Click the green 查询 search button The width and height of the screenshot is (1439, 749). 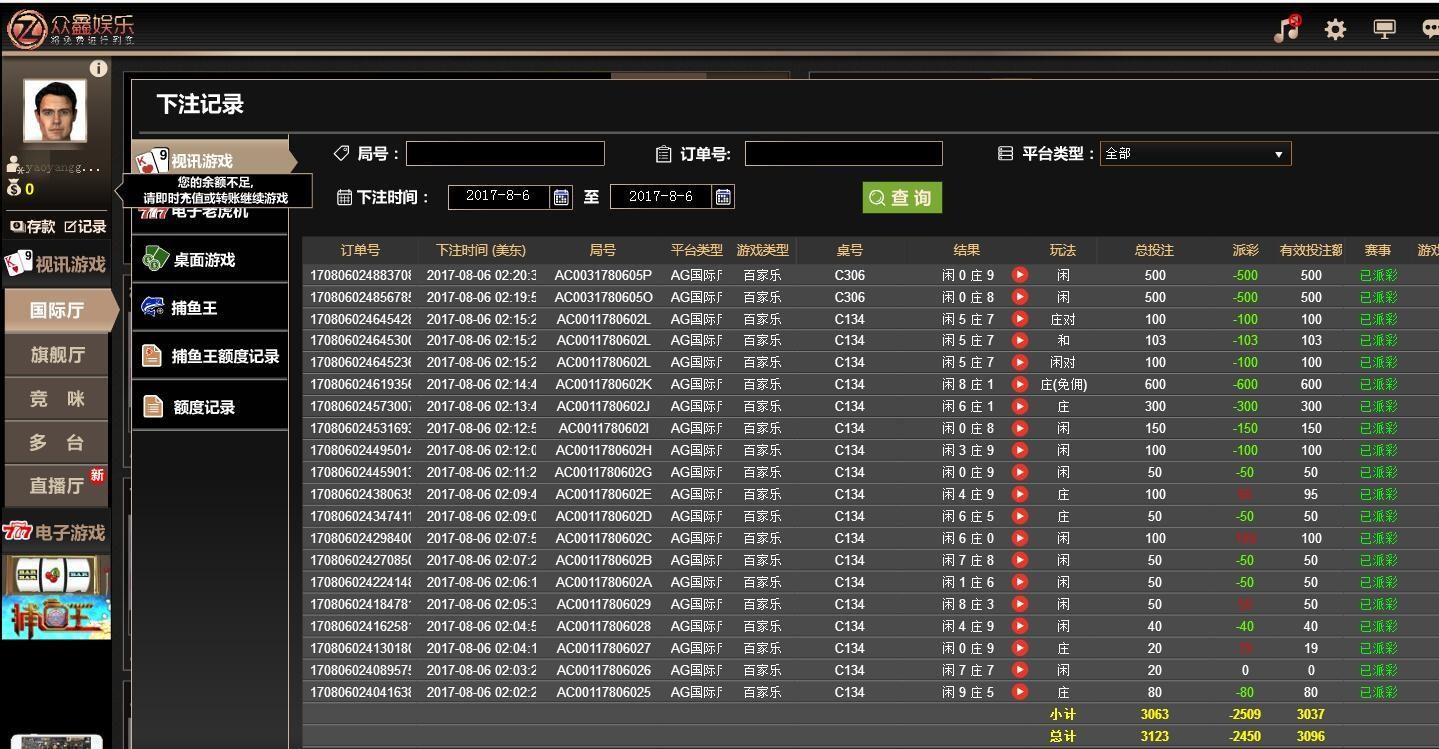tap(902, 198)
